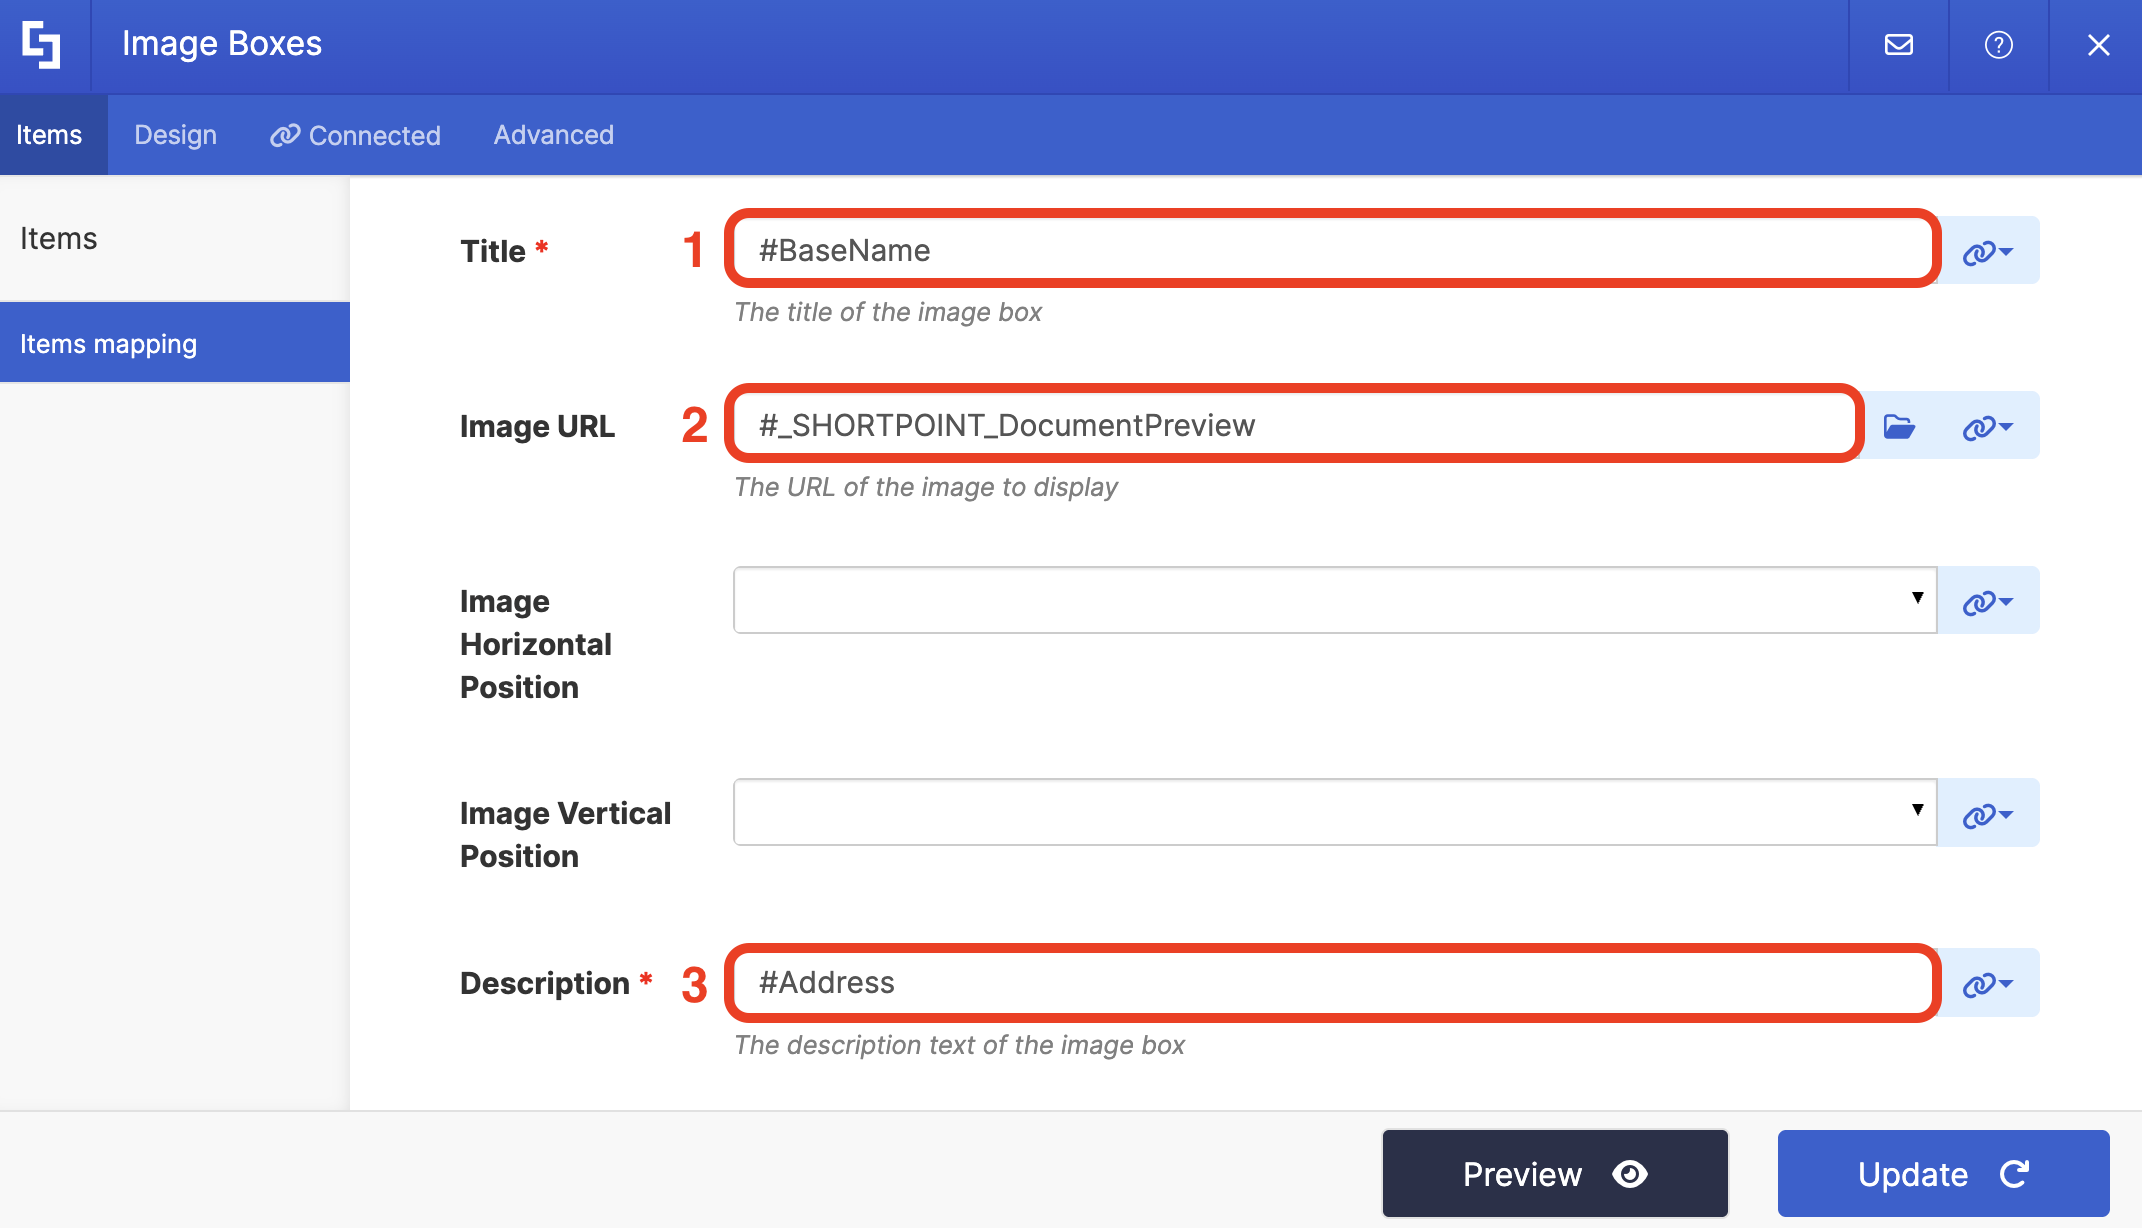The height and width of the screenshot is (1228, 2142).
Task: Click the Image Horizontal Position label
Action: 536,644
